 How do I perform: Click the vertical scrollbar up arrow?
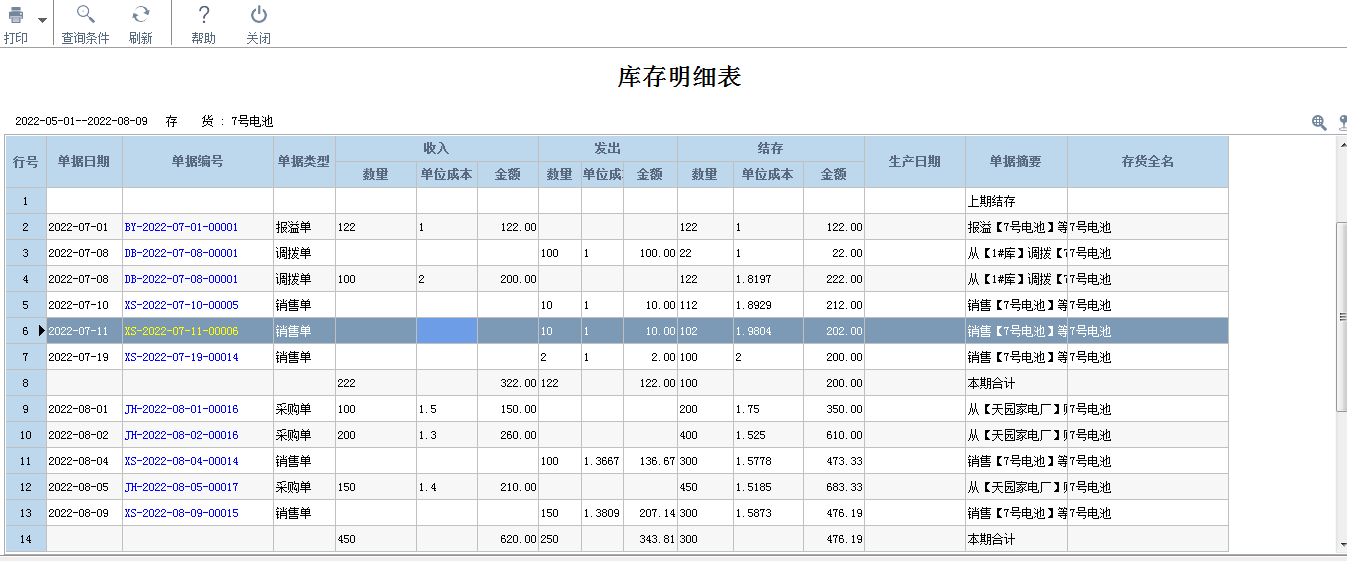[1341, 144]
